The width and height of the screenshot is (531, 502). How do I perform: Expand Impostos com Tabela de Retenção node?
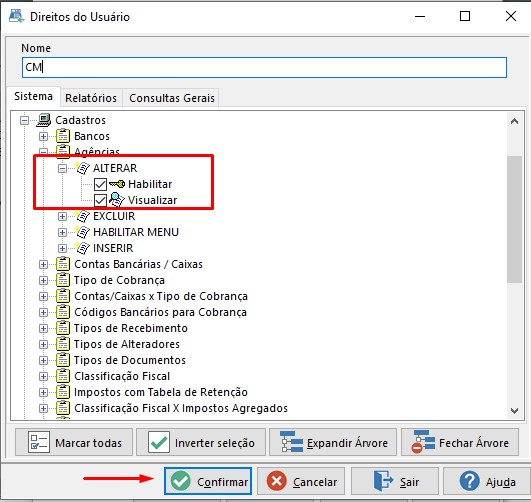pos(43,392)
